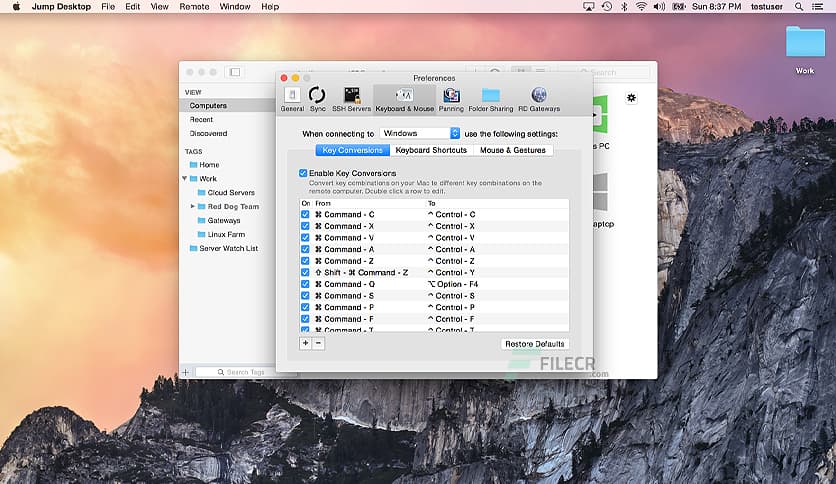Open the SSH Servers preferences pane
Image resolution: width=836 pixels, height=484 pixels.
(x=351, y=100)
